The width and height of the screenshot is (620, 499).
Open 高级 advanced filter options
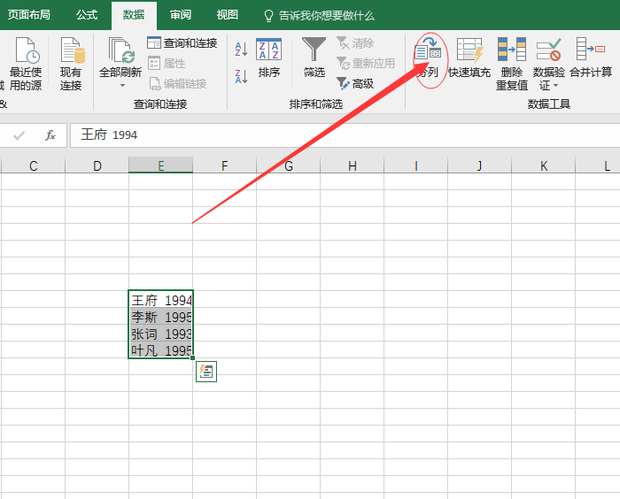pos(355,83)
